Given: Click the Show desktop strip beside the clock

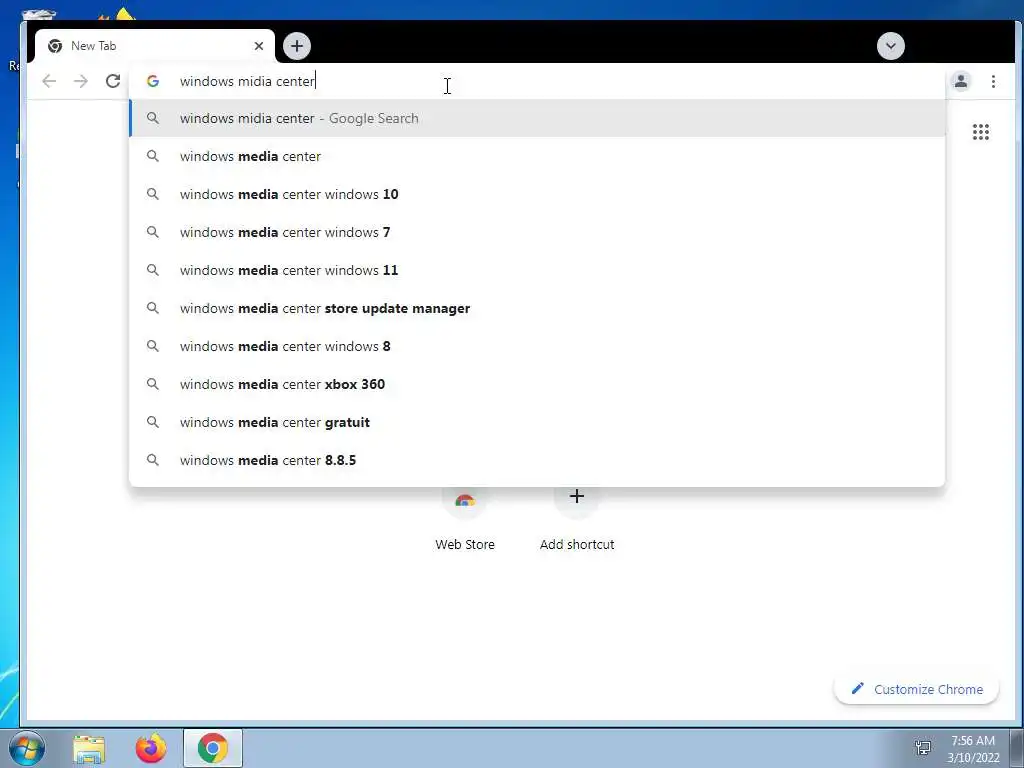Looking at the screenshot, I should pos(1017,748).
